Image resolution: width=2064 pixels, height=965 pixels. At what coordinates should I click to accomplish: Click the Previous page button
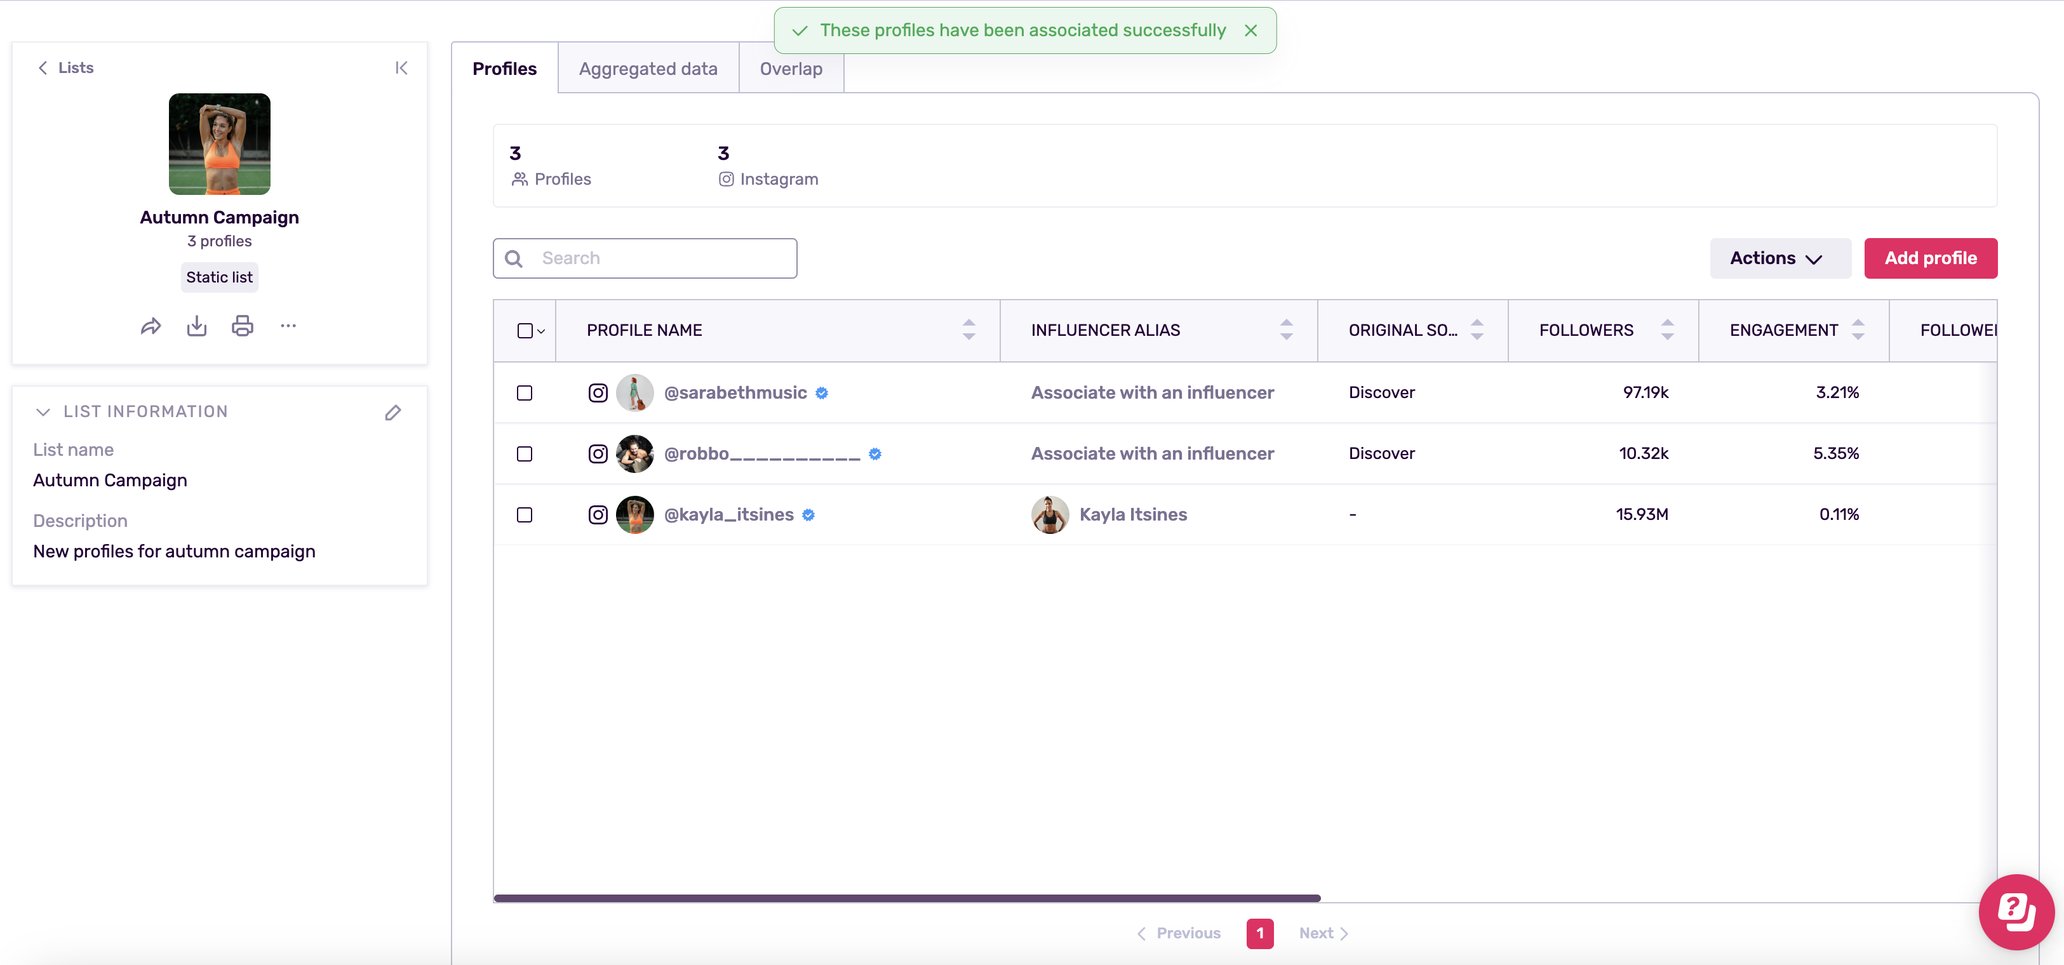coord(1179,933)
